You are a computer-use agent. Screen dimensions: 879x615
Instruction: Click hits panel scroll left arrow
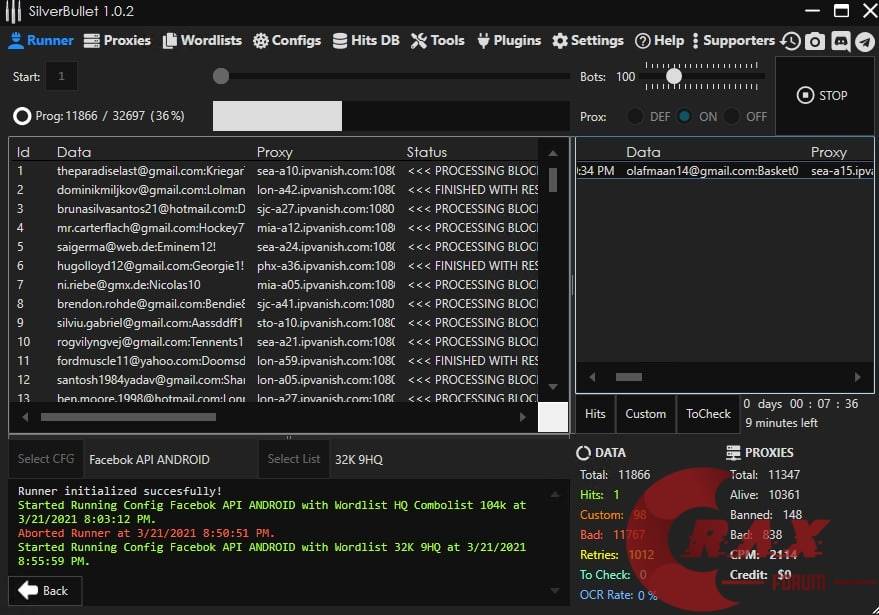point(592,377)
